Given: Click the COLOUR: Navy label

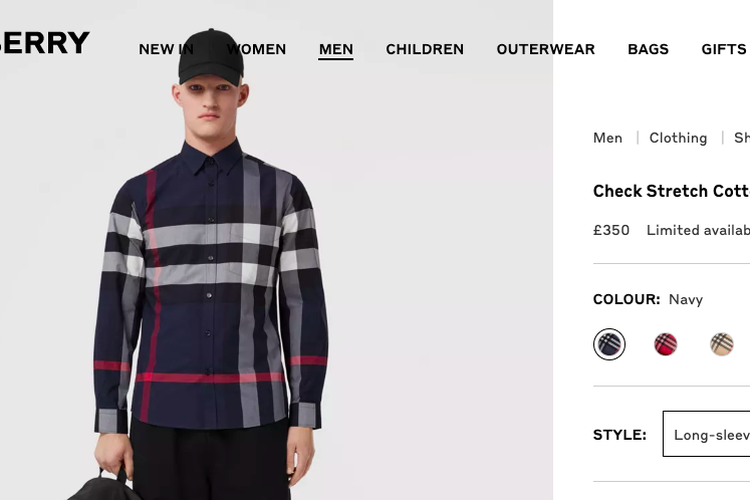Looking at the screenshot, I should click(648, 300).
